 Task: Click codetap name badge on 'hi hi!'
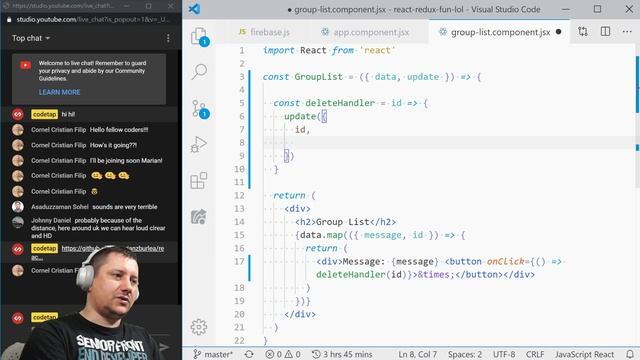click(x=44, y=114)
